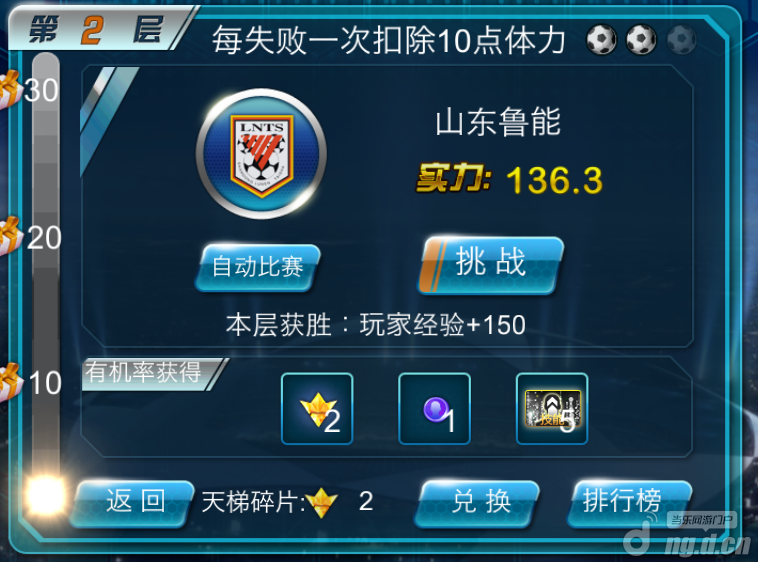Click the greyed-out third soccer ball
Screen dimensions: 758x562
[x=682, y=39]
